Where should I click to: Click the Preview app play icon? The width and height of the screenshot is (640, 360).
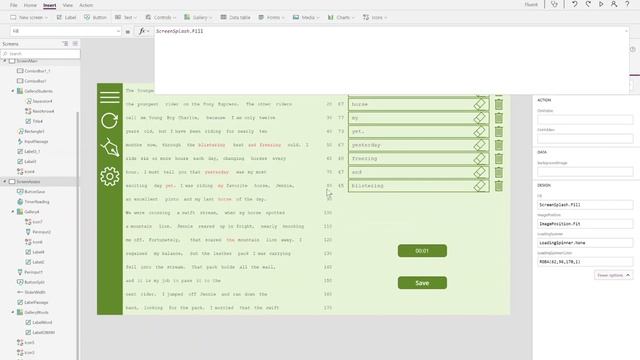coord(601,4)
